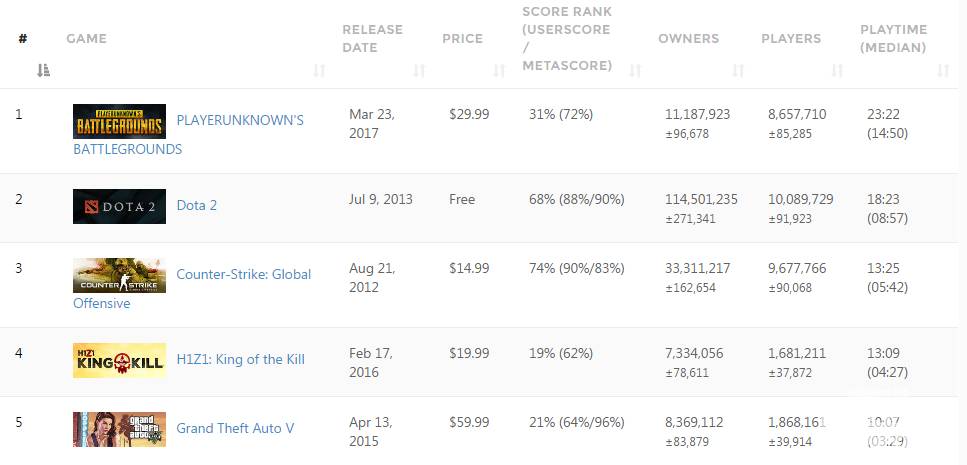Open PLAYERUNKNOWN'S BATTLEGROUNDS game link
This screenshot has height=465, width=967.
coord(240,120)
